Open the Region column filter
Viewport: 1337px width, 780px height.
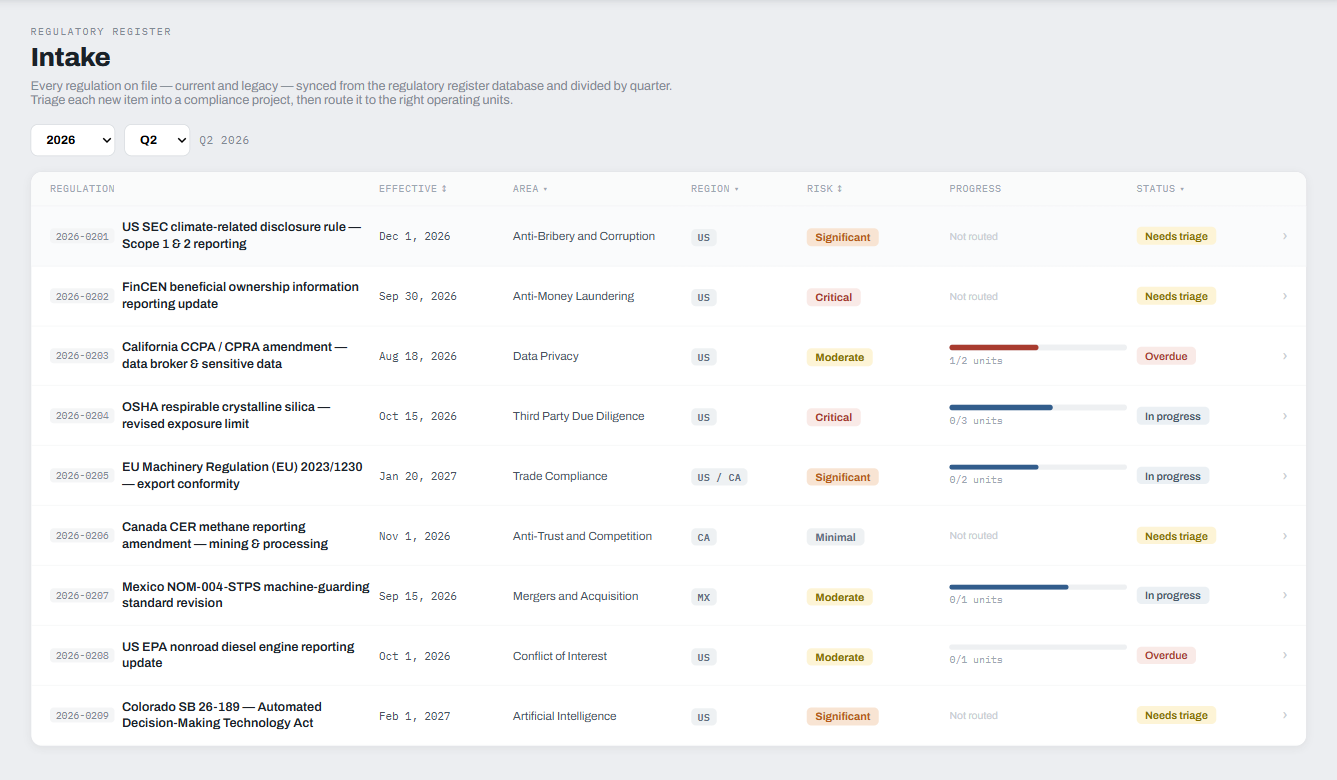[x=737, y=189]
